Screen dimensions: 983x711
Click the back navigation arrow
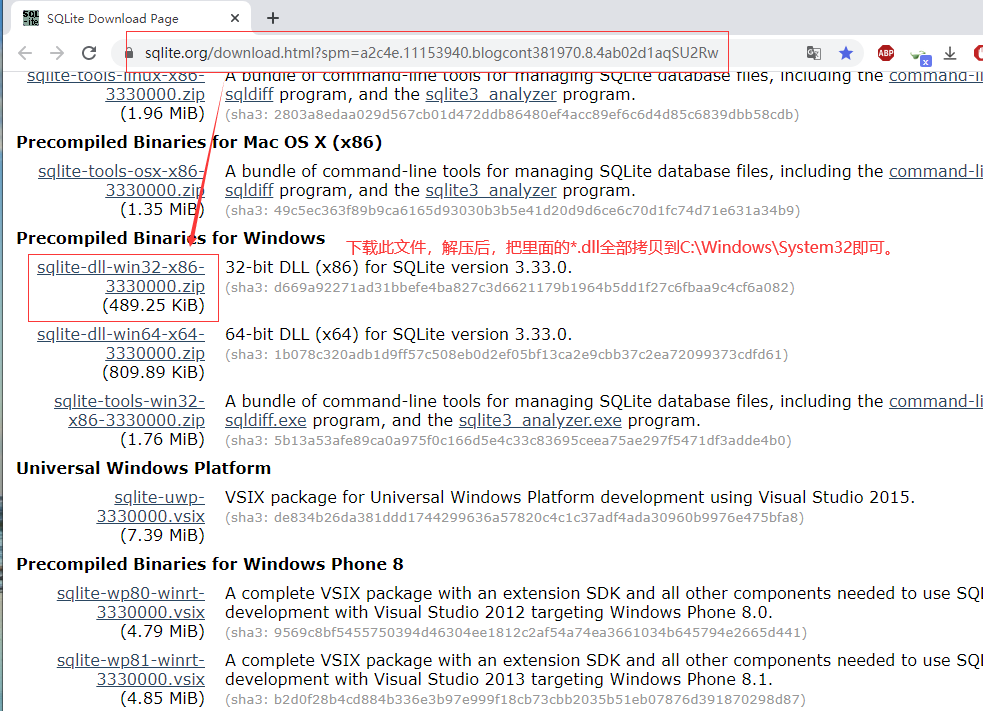coord(25,54)
